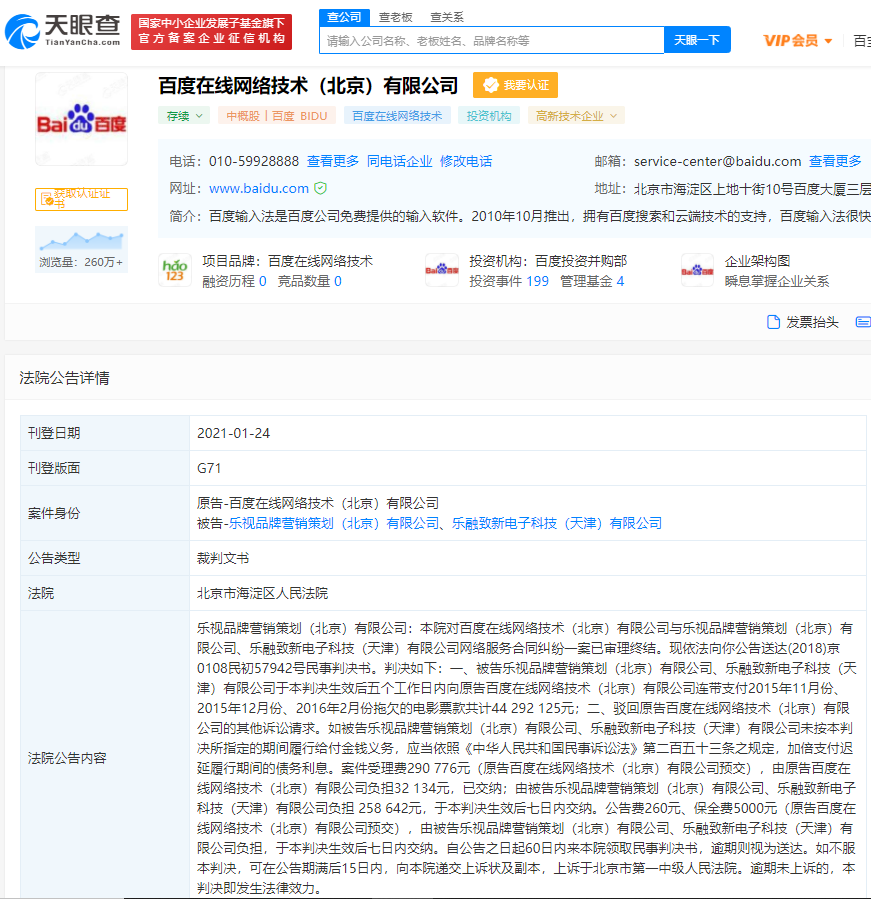Click the company name search input field
Screen dimensions: 871x899
click(x=492, y=41)
